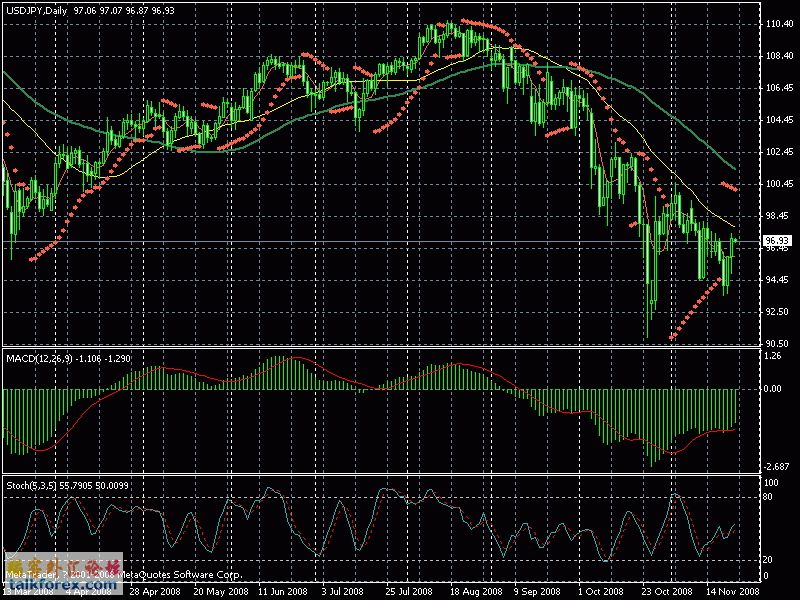Viewport: 800px width, 600px height.
Task: Click the 108.40 price axis label
Action: coord(779,56)
